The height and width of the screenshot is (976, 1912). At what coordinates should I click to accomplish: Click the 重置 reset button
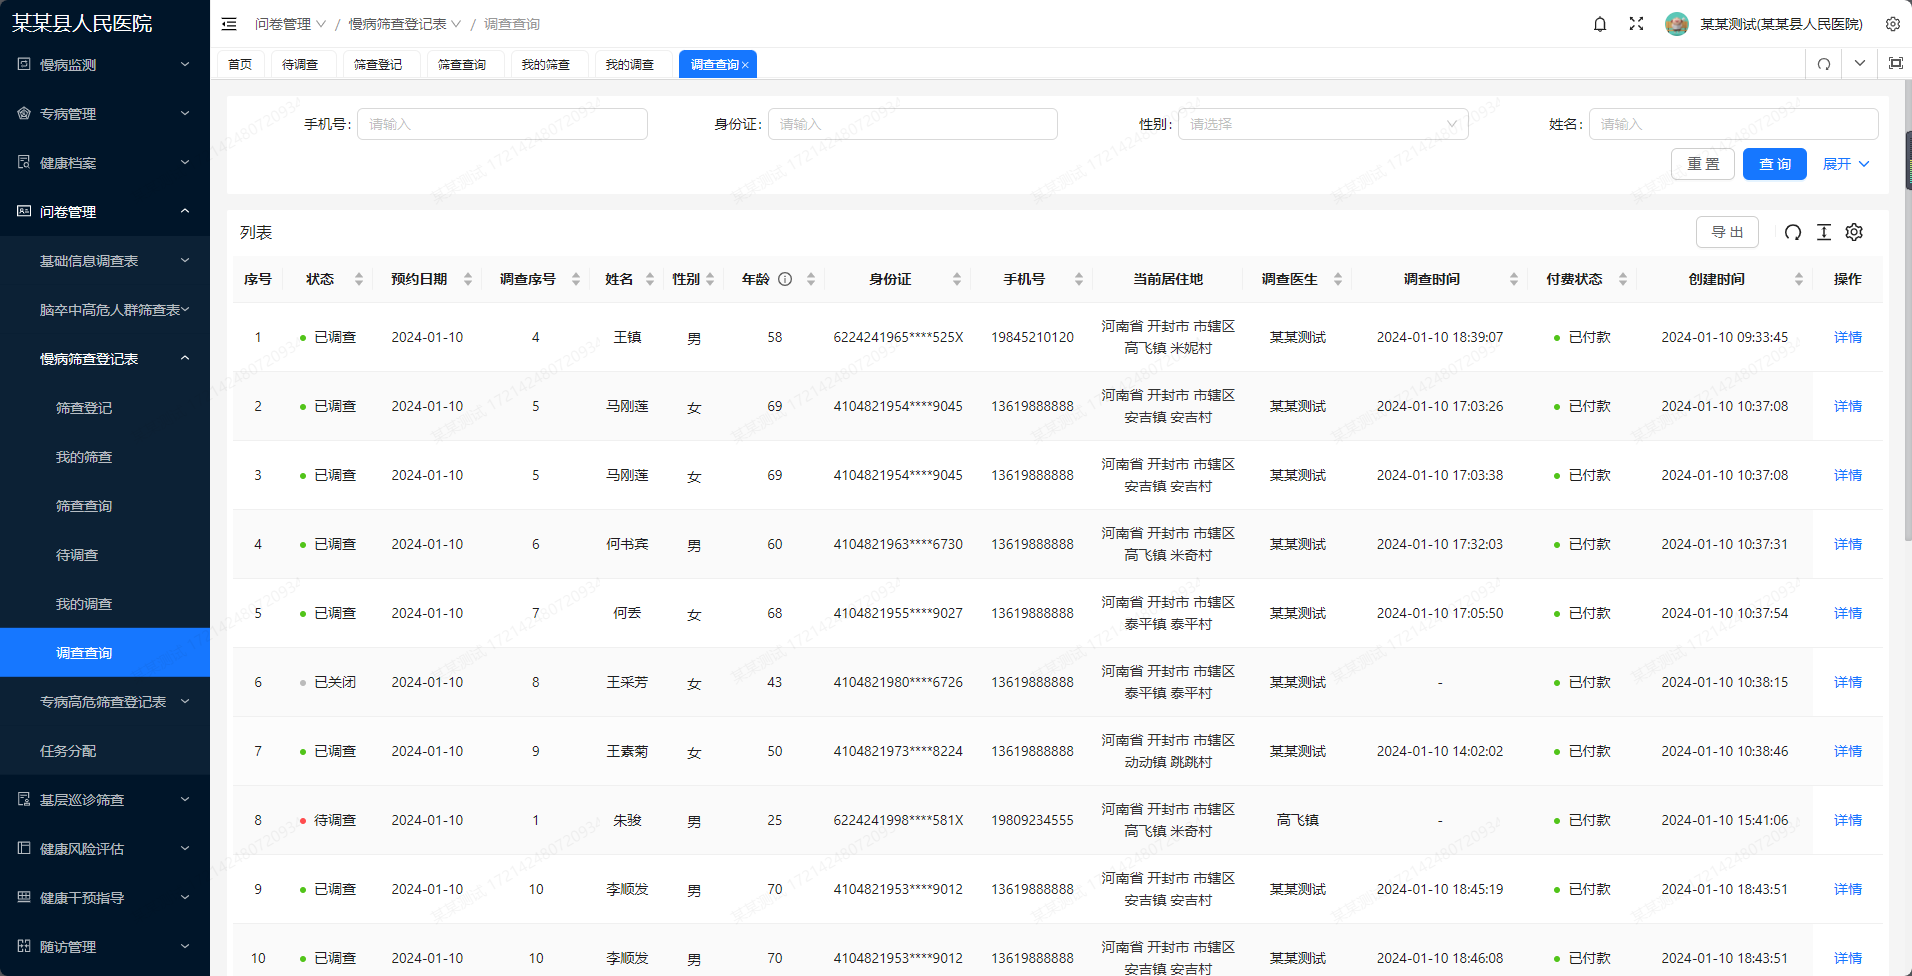(1703, 164)
